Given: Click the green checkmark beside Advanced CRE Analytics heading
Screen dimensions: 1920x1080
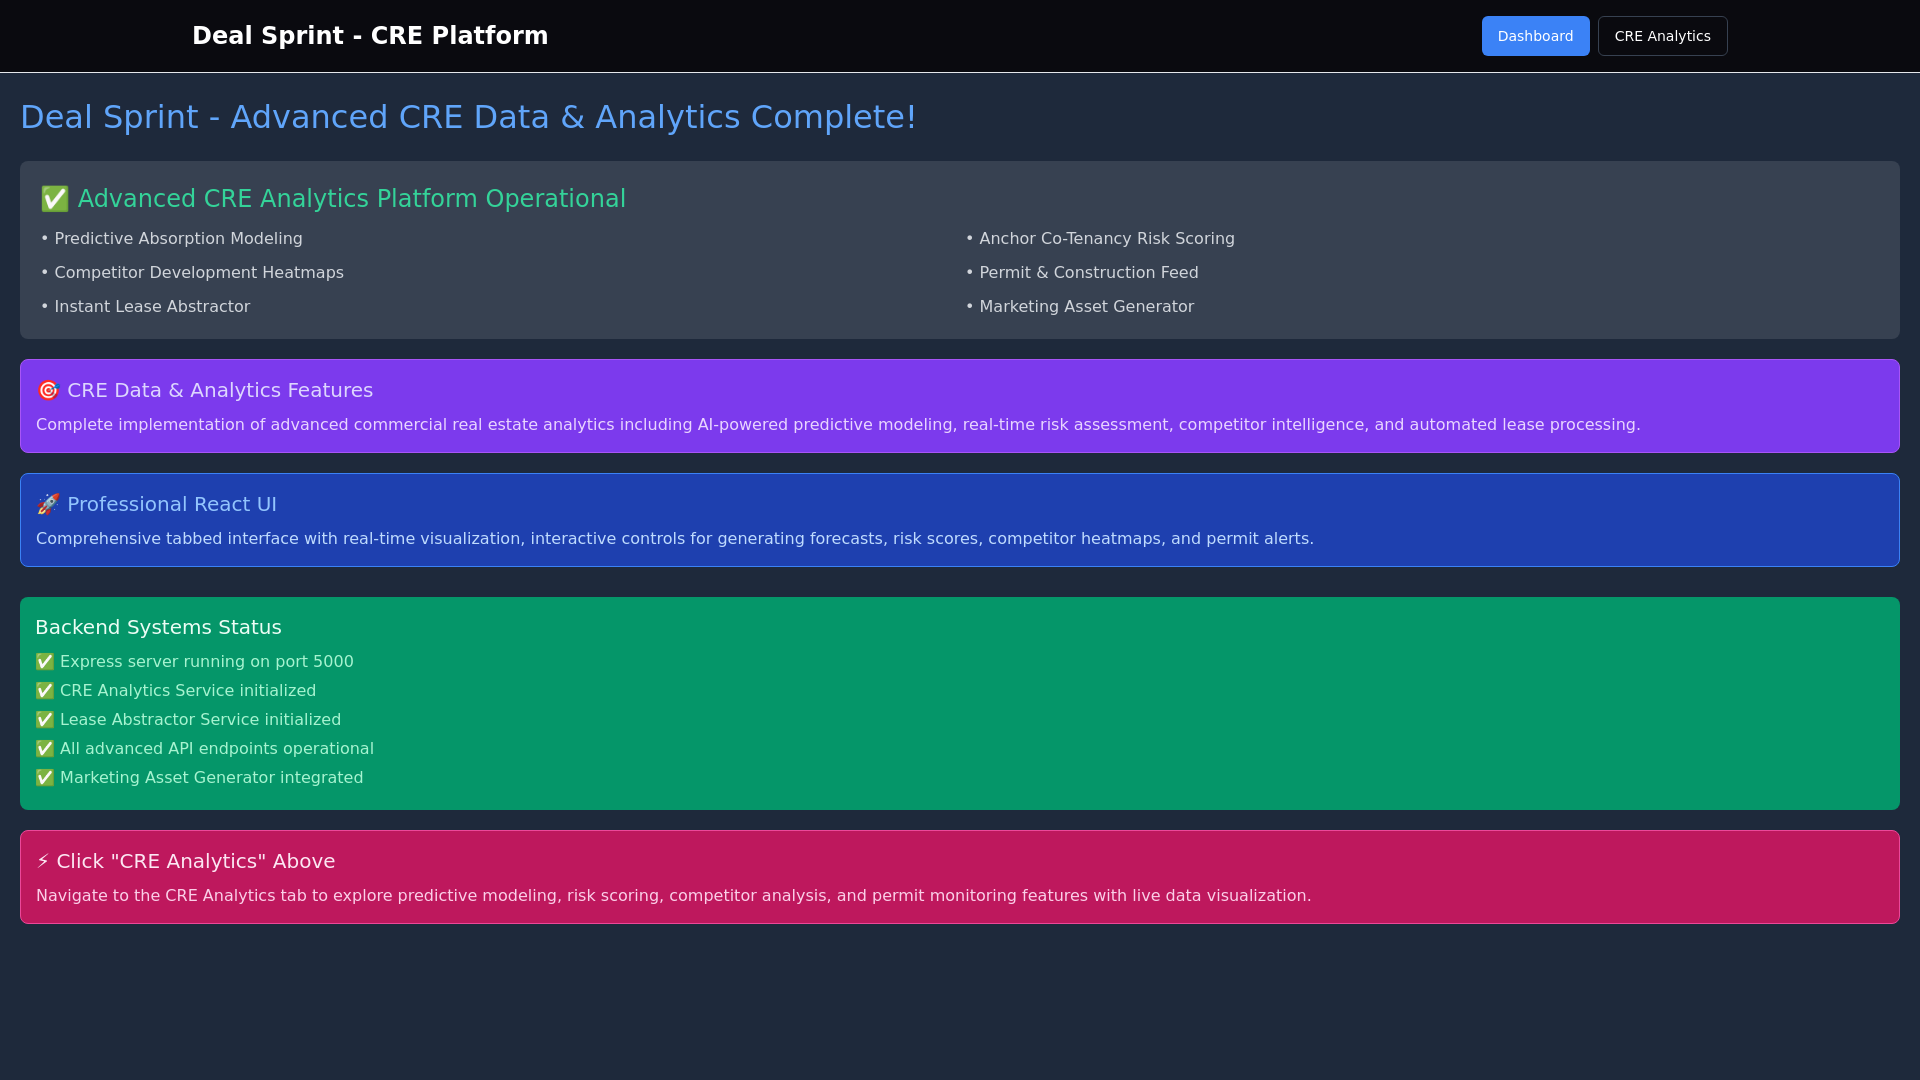Looking at the screenshot, I should pos(54,199).
